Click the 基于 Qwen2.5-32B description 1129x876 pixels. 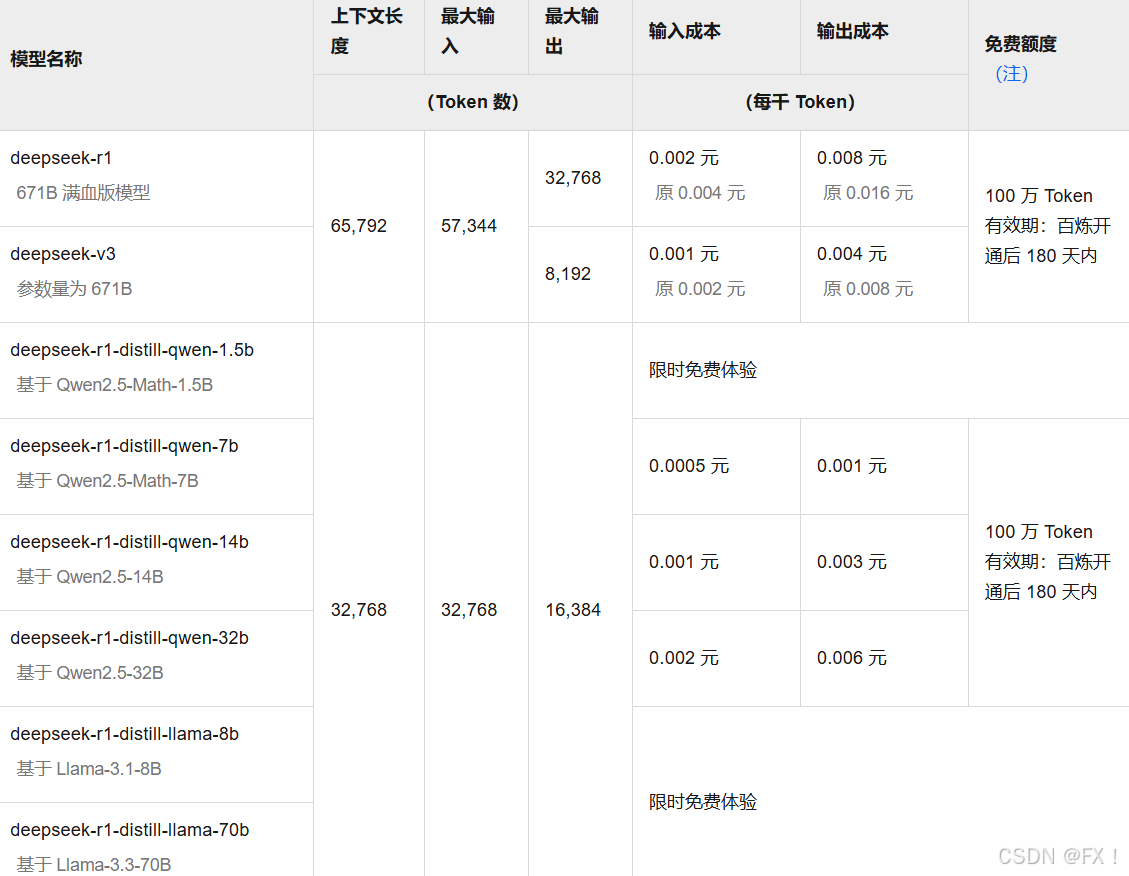[90, 673]
